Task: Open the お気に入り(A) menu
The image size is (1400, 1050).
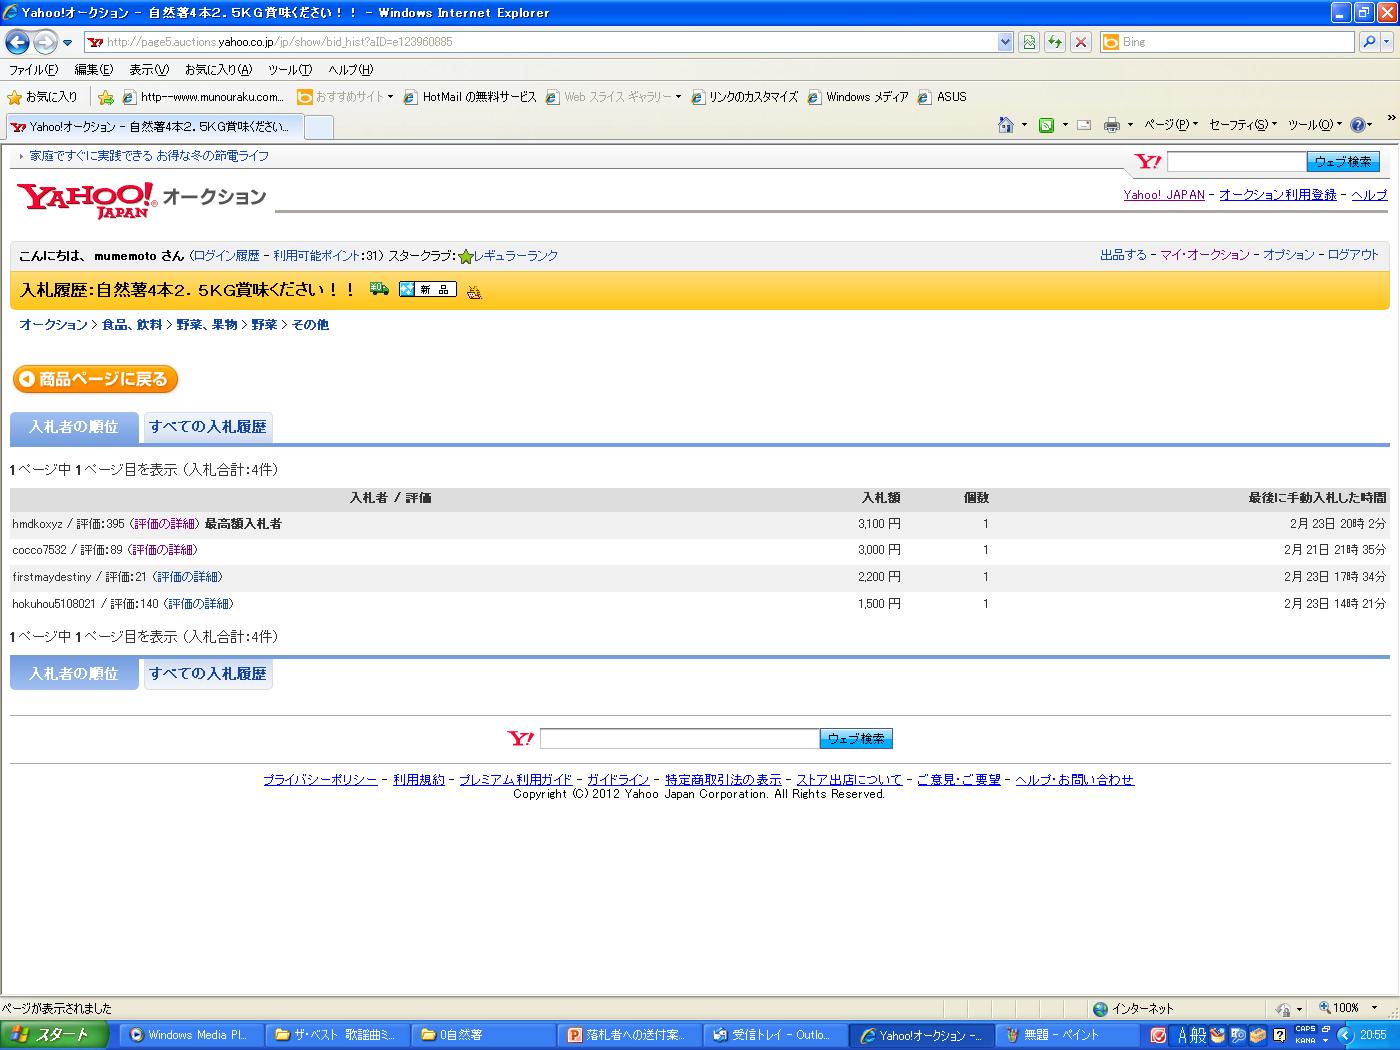Action: point(218,70)
